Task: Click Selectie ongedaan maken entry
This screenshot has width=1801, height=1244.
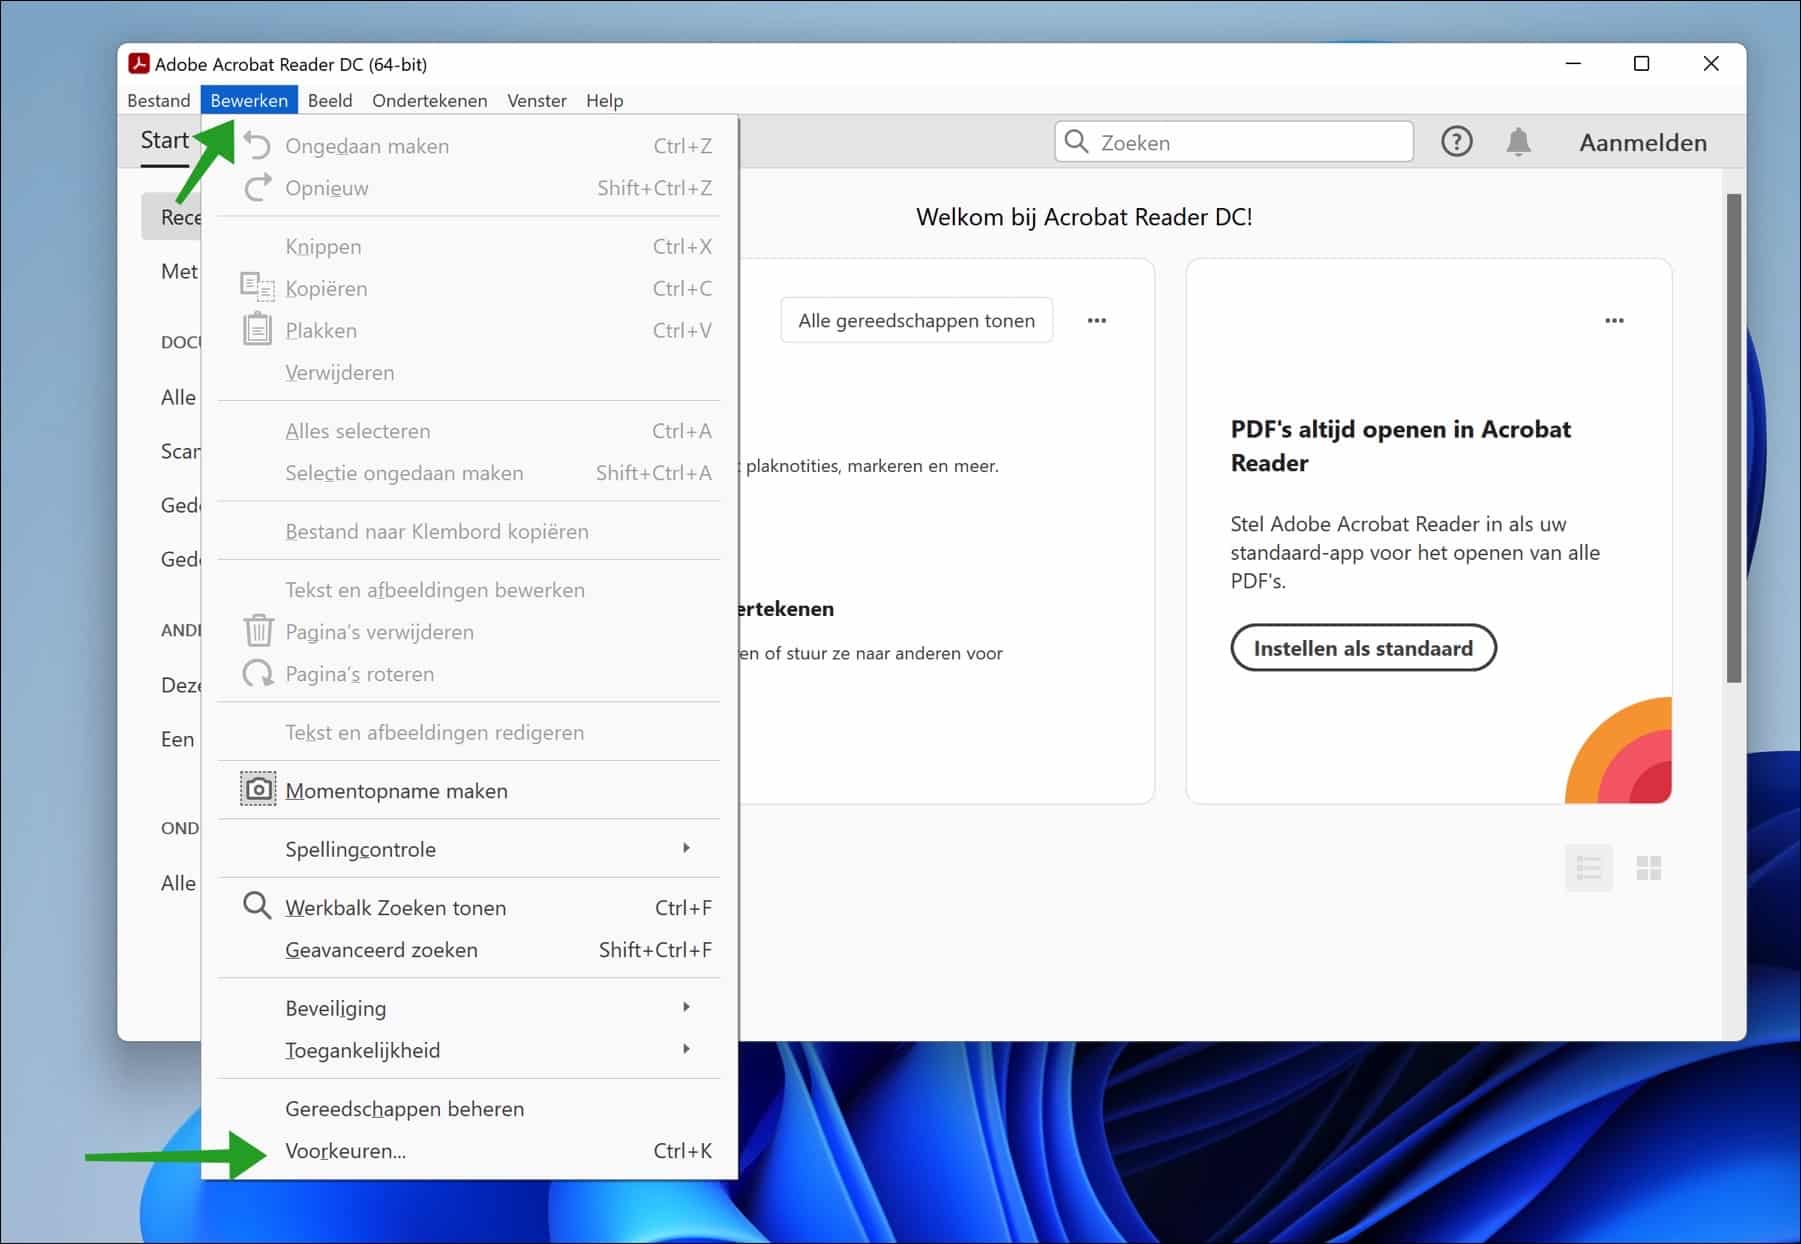Action: coord(469,473)
